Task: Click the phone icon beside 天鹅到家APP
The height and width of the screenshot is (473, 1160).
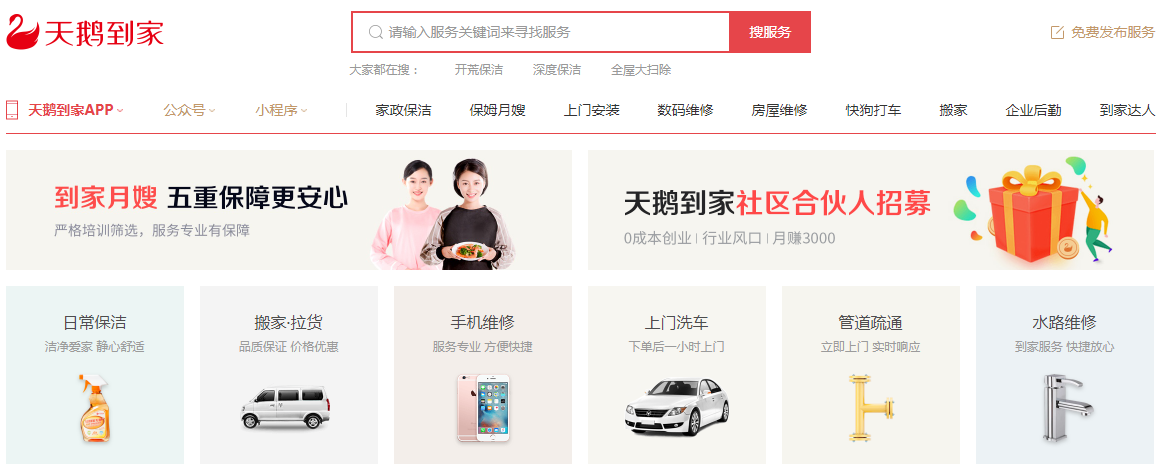Action: point(12,110)
